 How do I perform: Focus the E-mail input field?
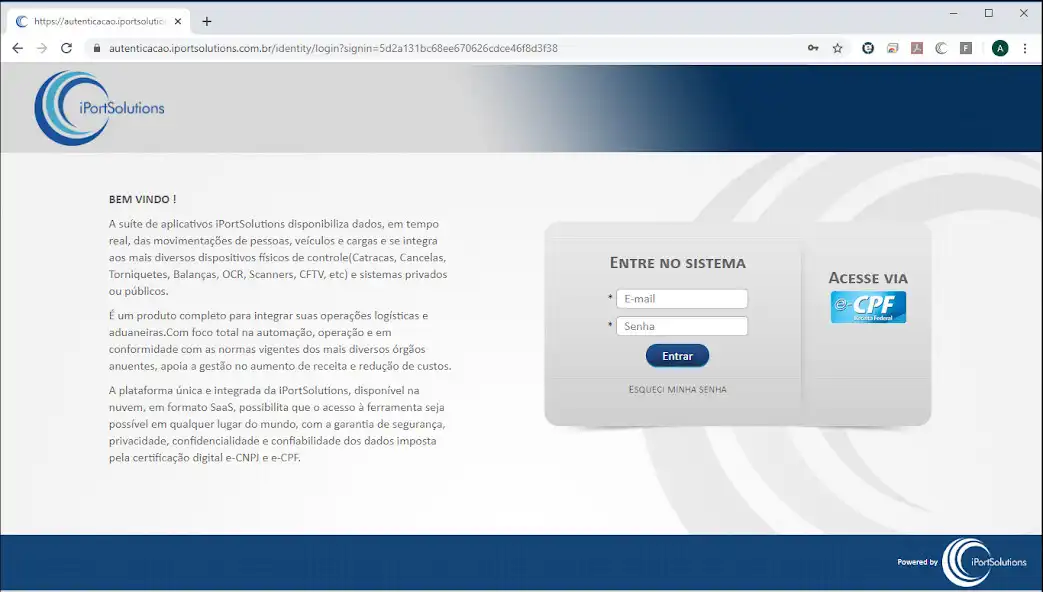(682, 299)
